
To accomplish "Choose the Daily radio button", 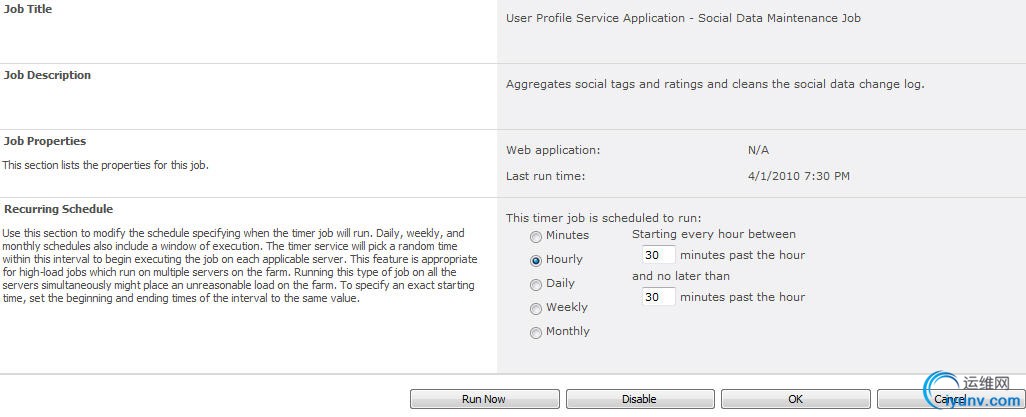I will click(536, 284).
